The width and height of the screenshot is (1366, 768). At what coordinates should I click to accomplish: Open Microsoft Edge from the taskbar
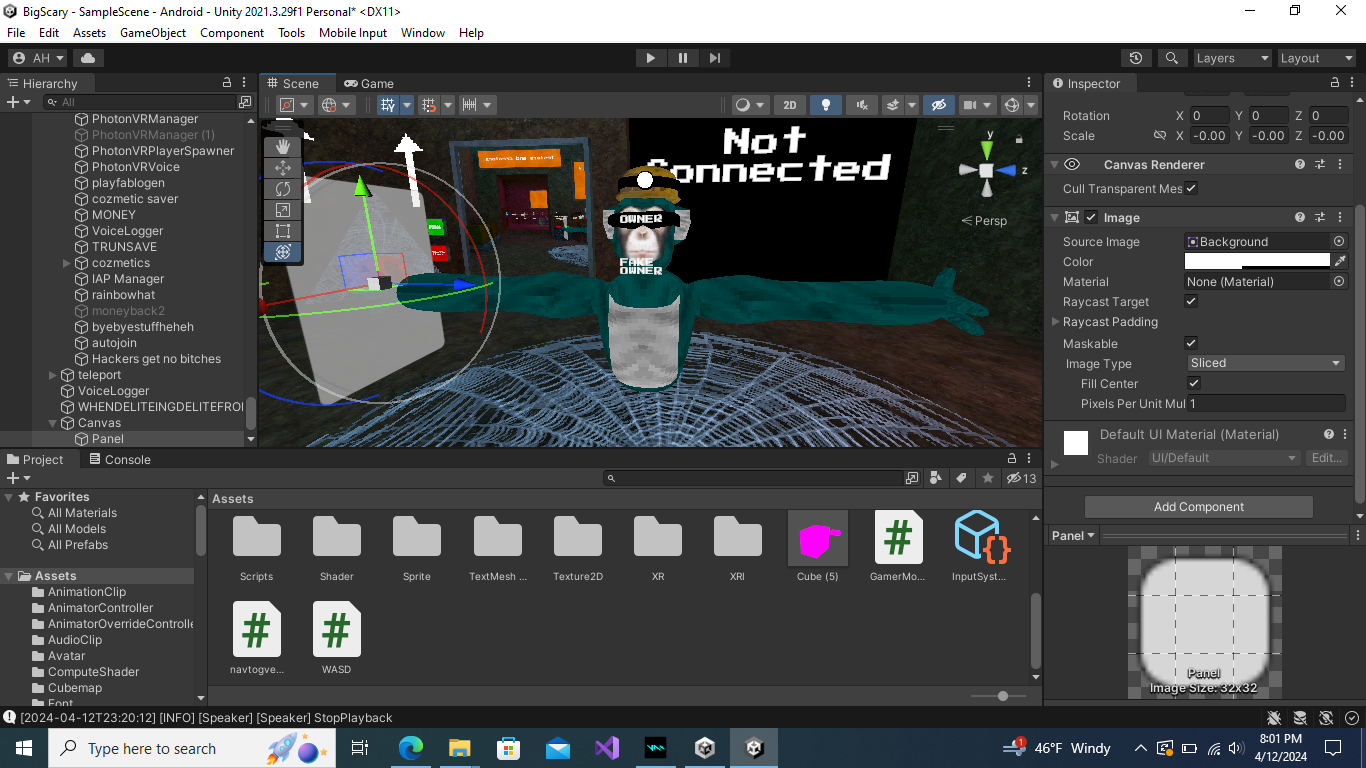point(411,748)
